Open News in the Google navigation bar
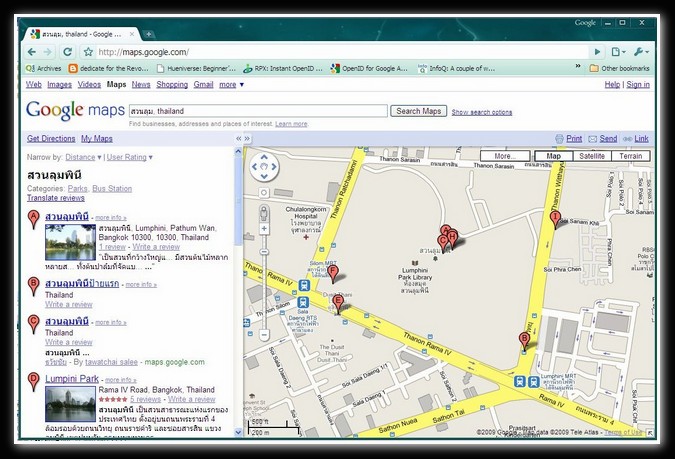Image resolution: width=675 pixels, height=459 pixels. click(x=141, y=84)
